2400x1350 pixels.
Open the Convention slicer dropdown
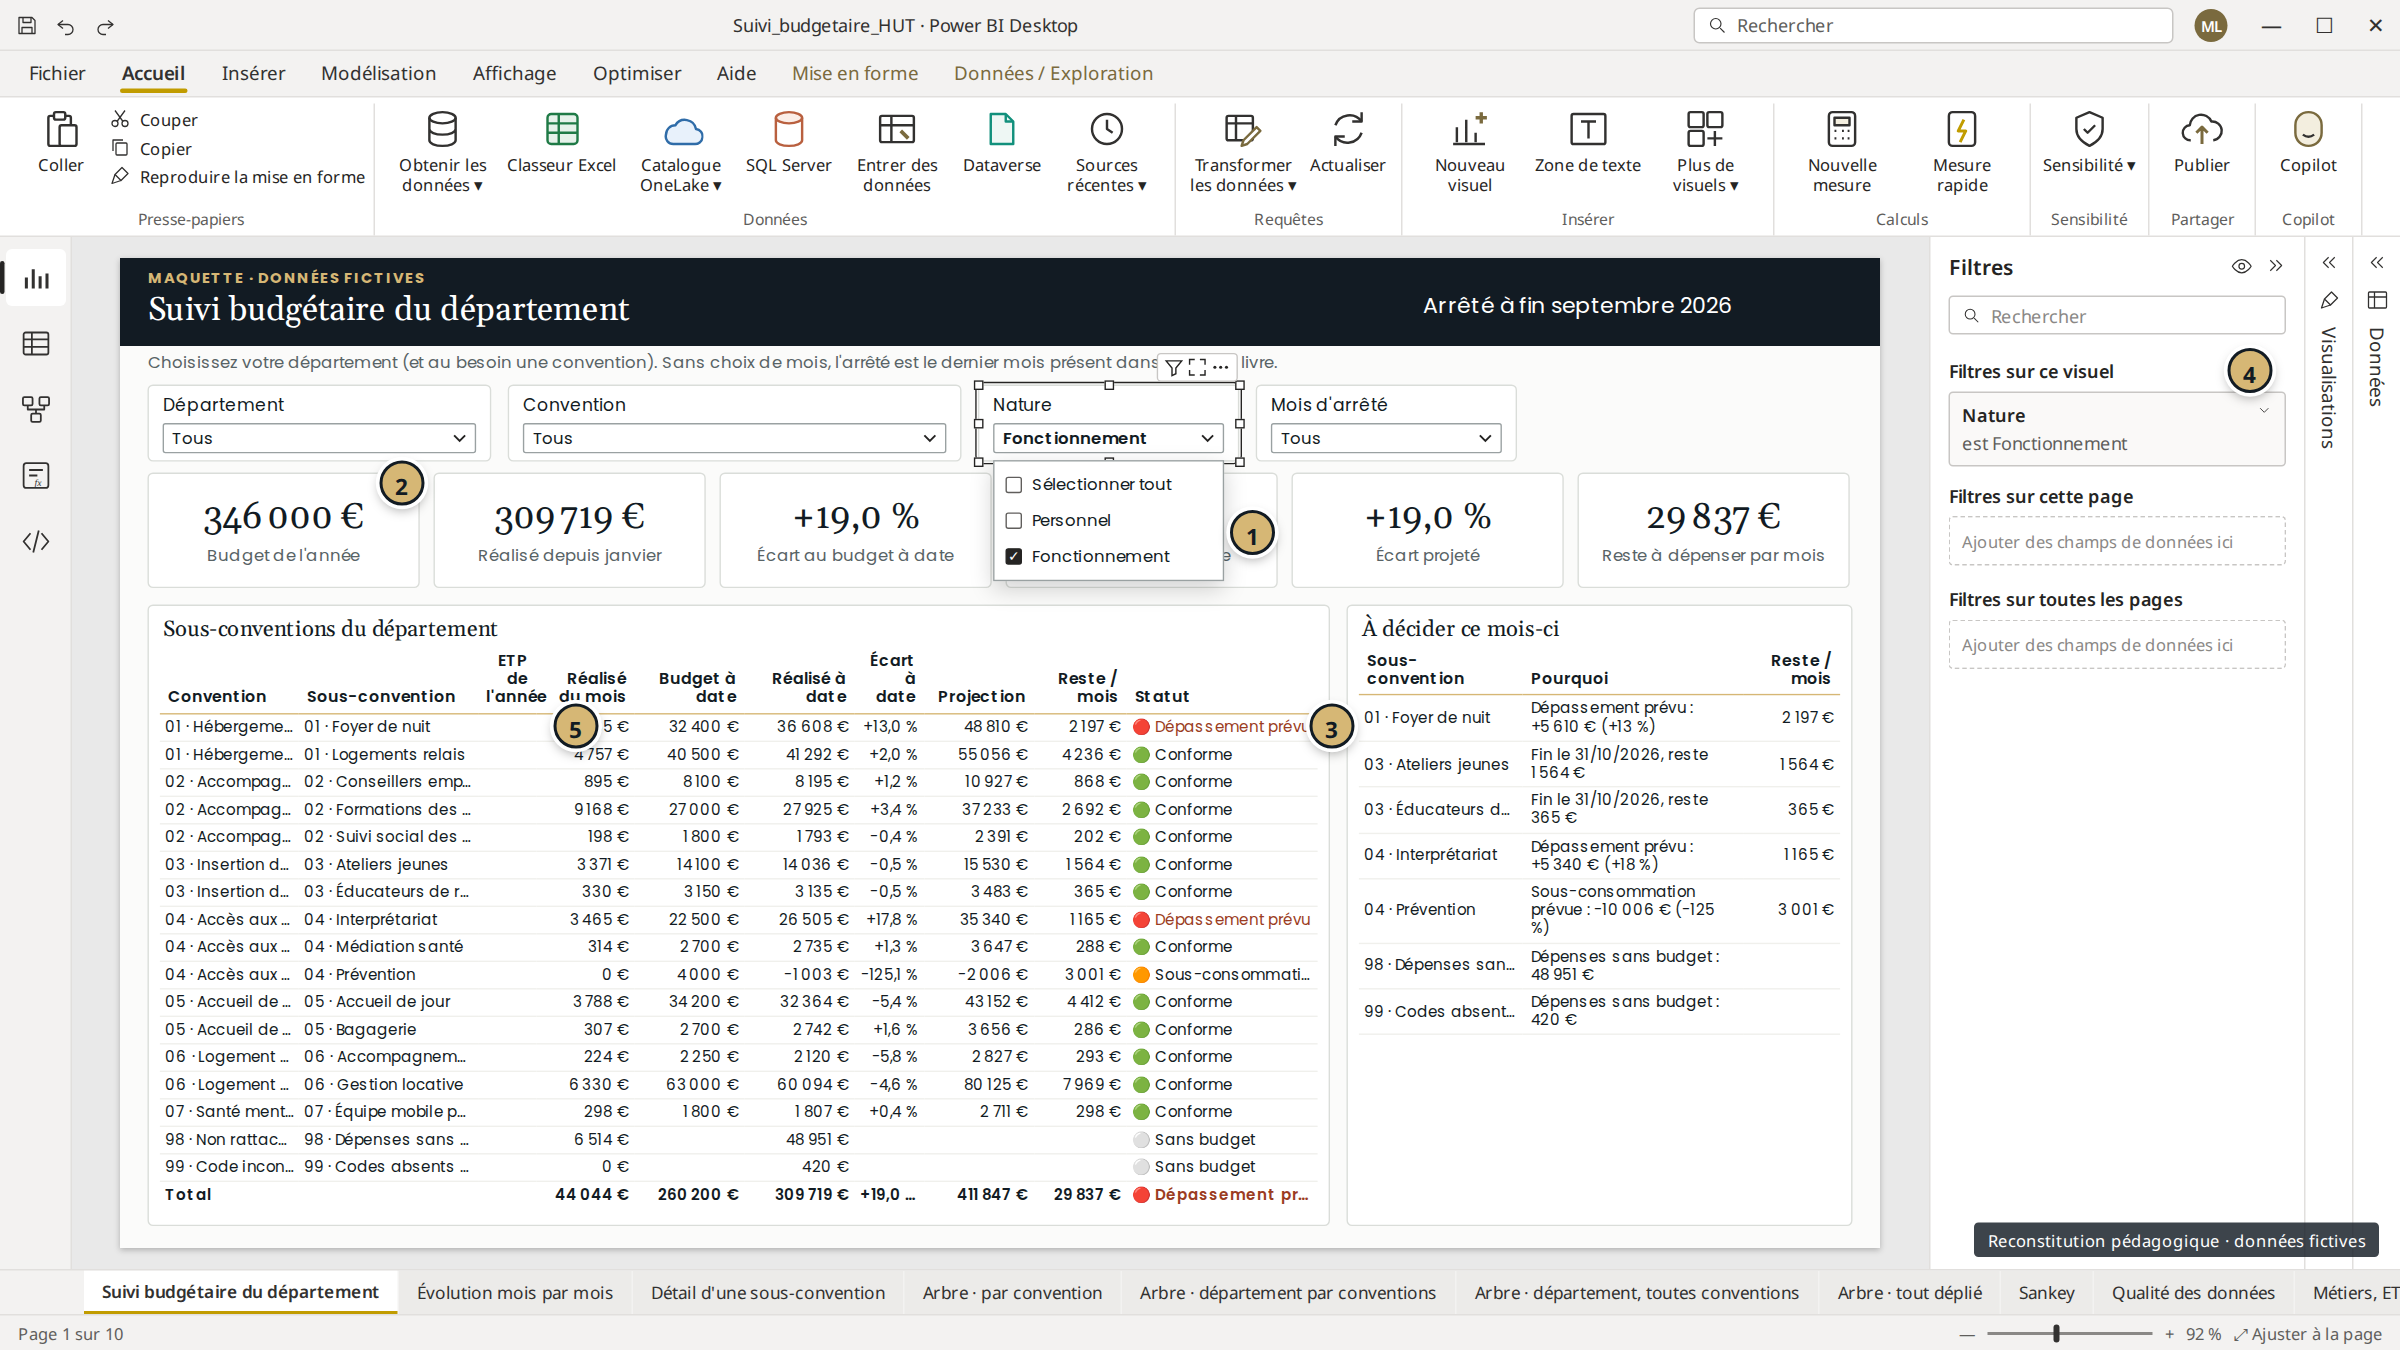tap(734, 438)
